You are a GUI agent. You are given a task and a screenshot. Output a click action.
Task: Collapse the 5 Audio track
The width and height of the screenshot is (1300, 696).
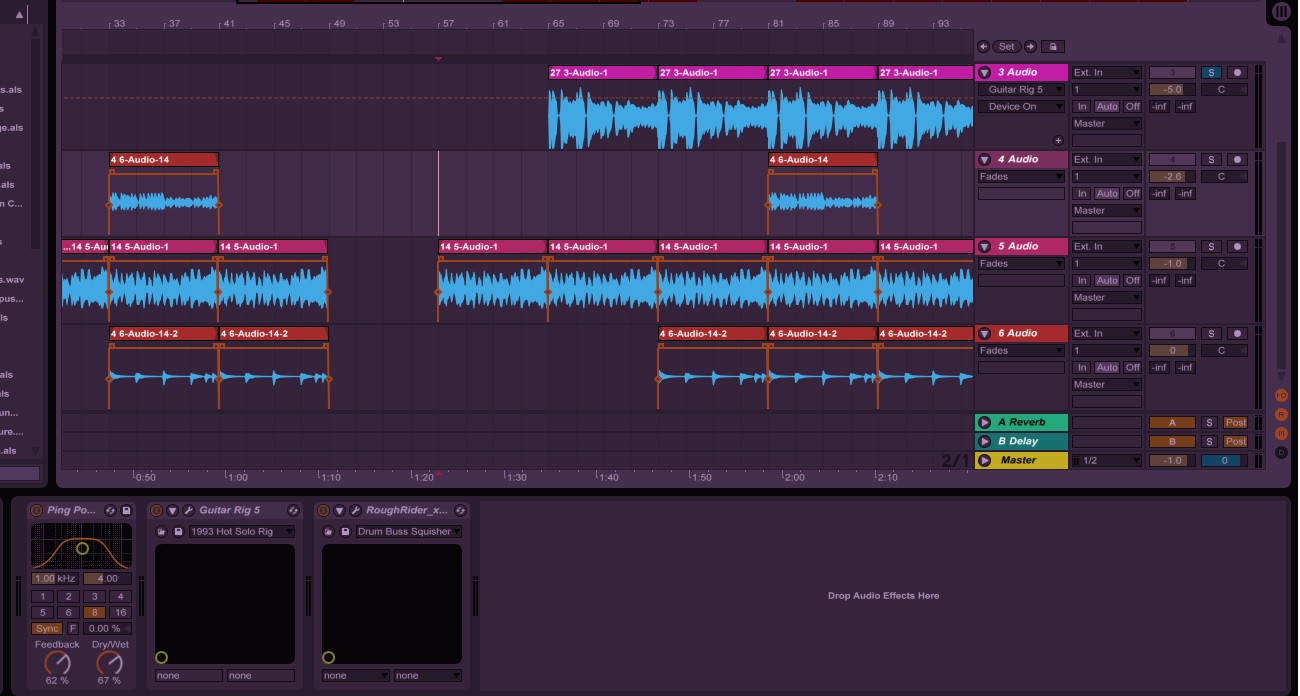[x=985, y=247]
